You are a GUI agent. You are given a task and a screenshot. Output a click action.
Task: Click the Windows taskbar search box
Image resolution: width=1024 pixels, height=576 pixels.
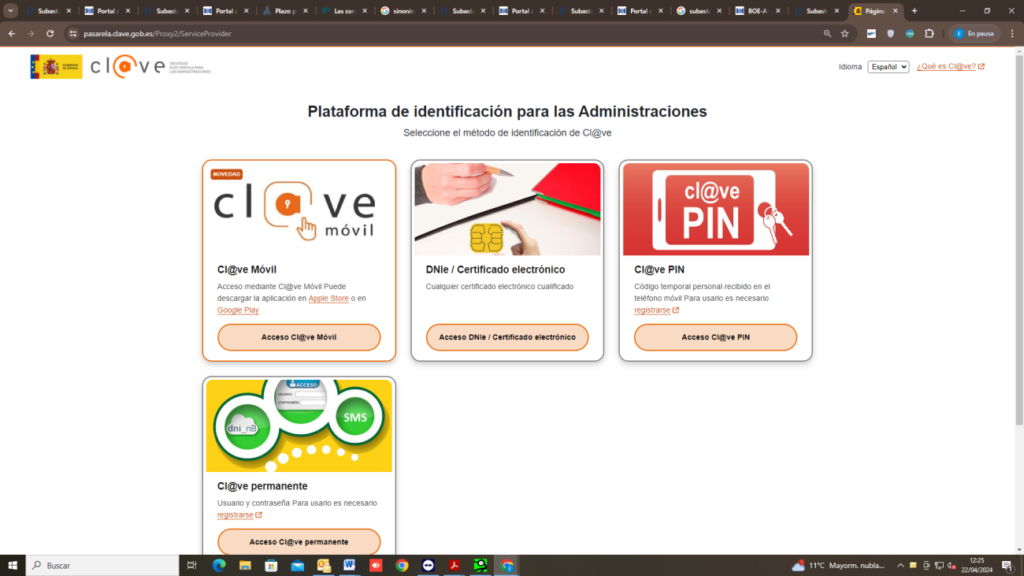[x=100, y=565]
